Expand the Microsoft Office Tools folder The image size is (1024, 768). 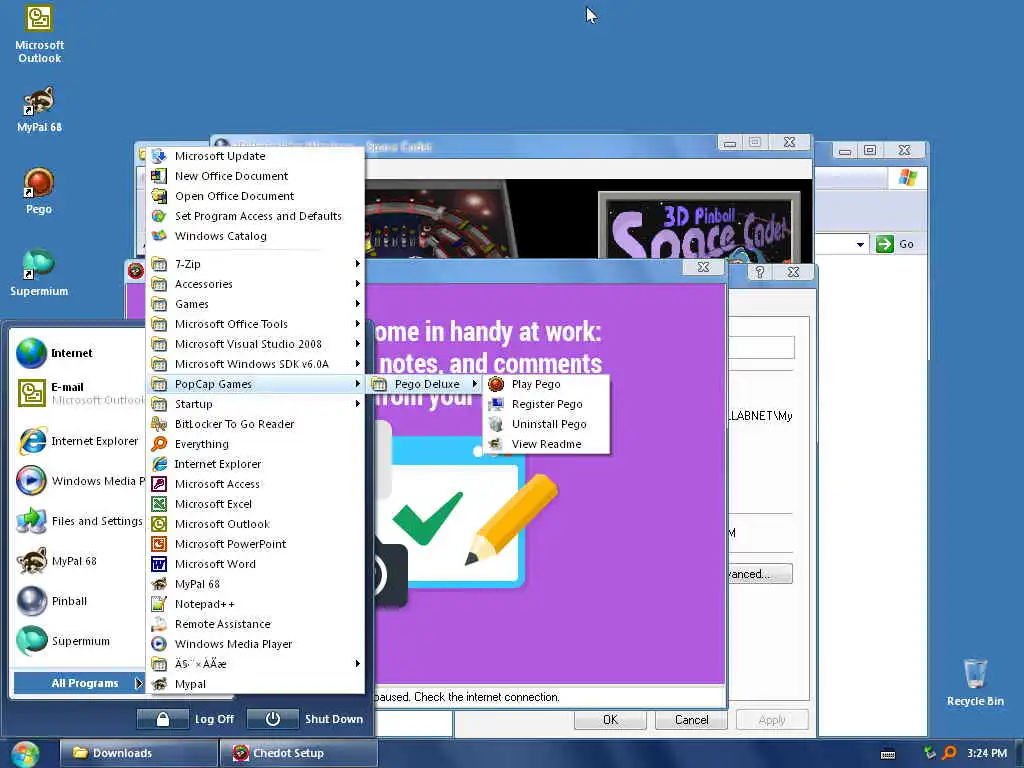[x=256, y=324]
